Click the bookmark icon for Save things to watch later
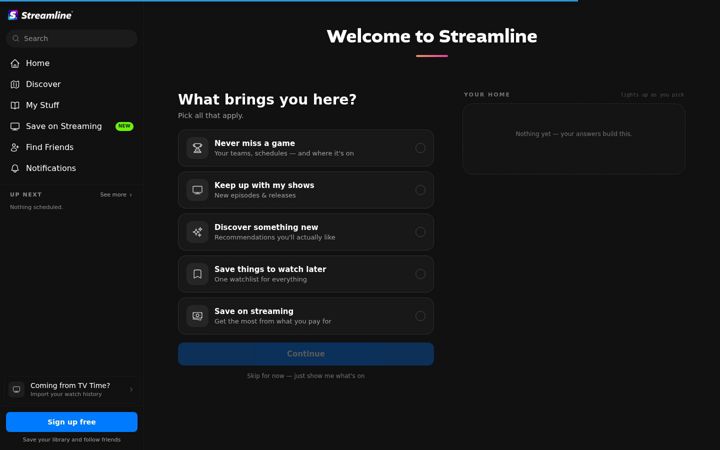The height and width of the screenshot is (450, 720). (197, 274)
